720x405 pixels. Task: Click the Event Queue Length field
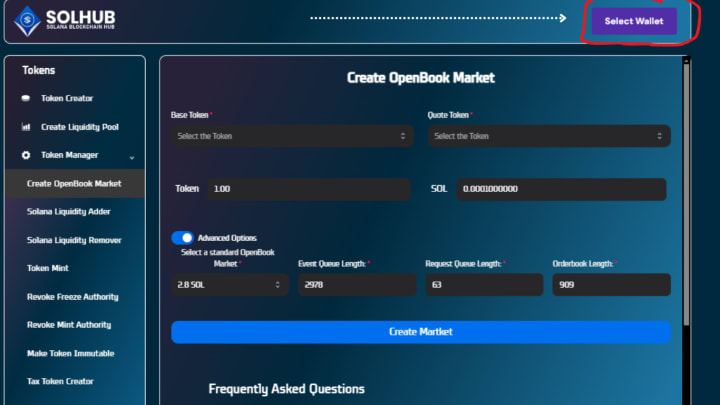pyautogui.click(x=357, y=285)
